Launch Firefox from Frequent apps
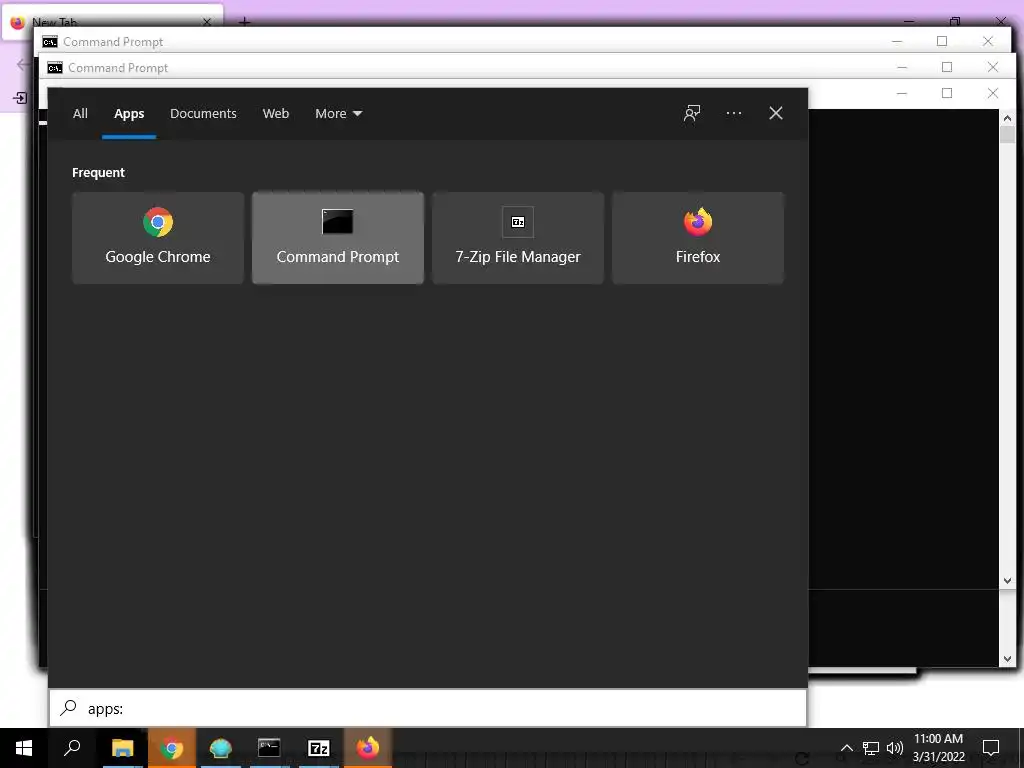 pyautogui.click(x=697, y=238)
